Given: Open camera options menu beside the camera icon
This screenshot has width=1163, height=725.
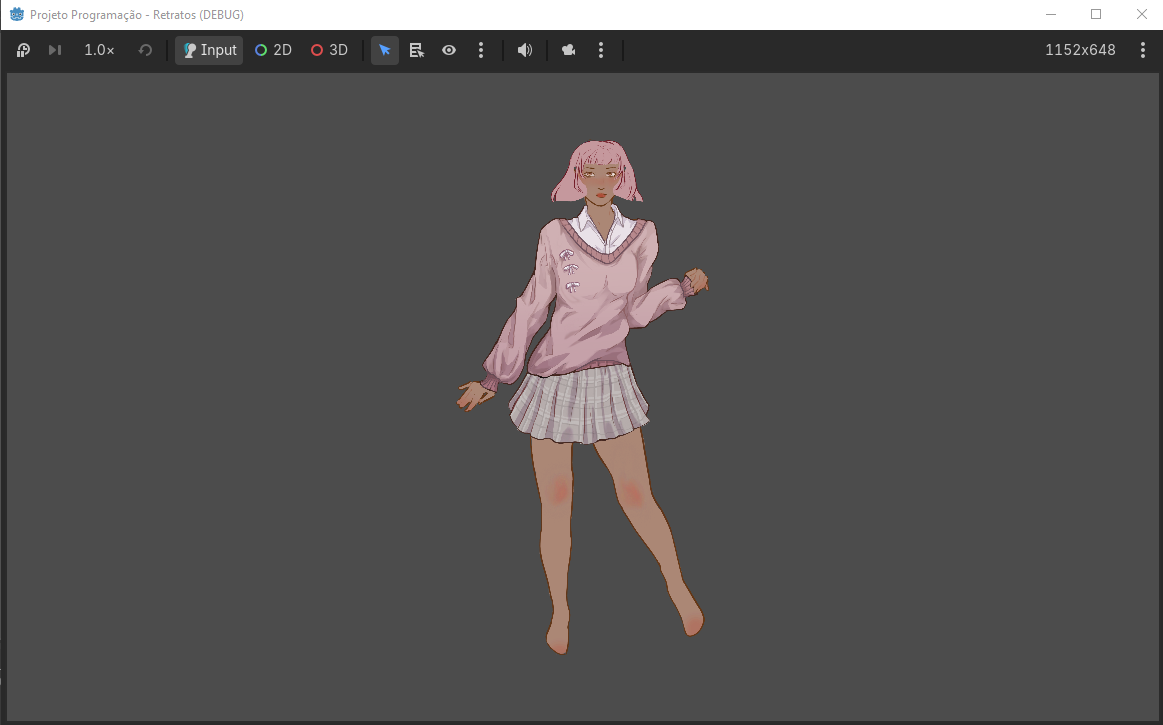Looking at the screenshot, I should click(x=601, y=50).
